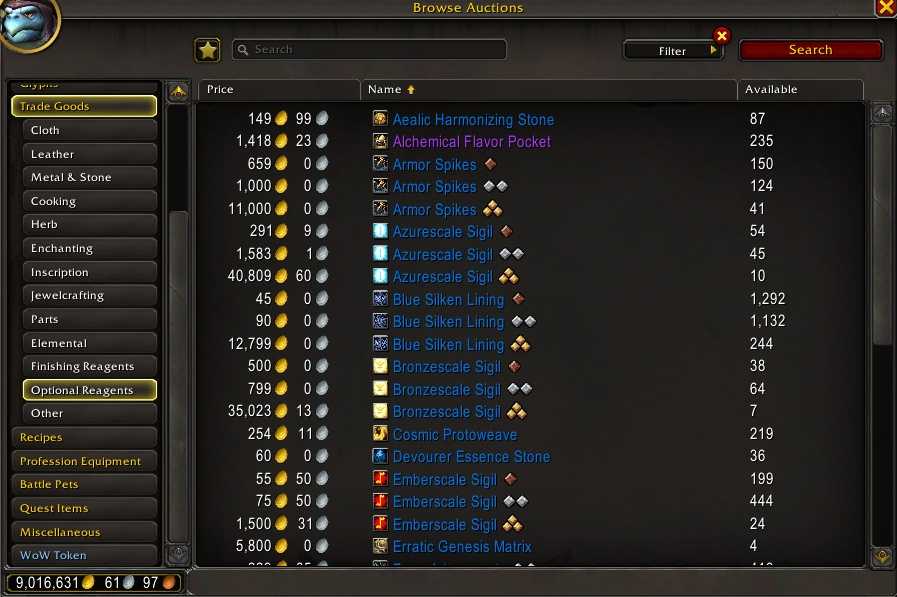Click the category list scroll-up arrow
Viewport: 897px width, 597px height.
click(x=178, y=91)
